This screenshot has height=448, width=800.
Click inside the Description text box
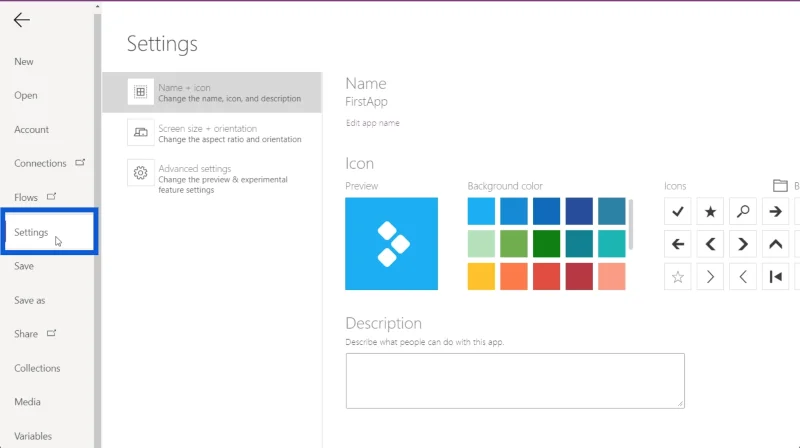tap(515, 381)
